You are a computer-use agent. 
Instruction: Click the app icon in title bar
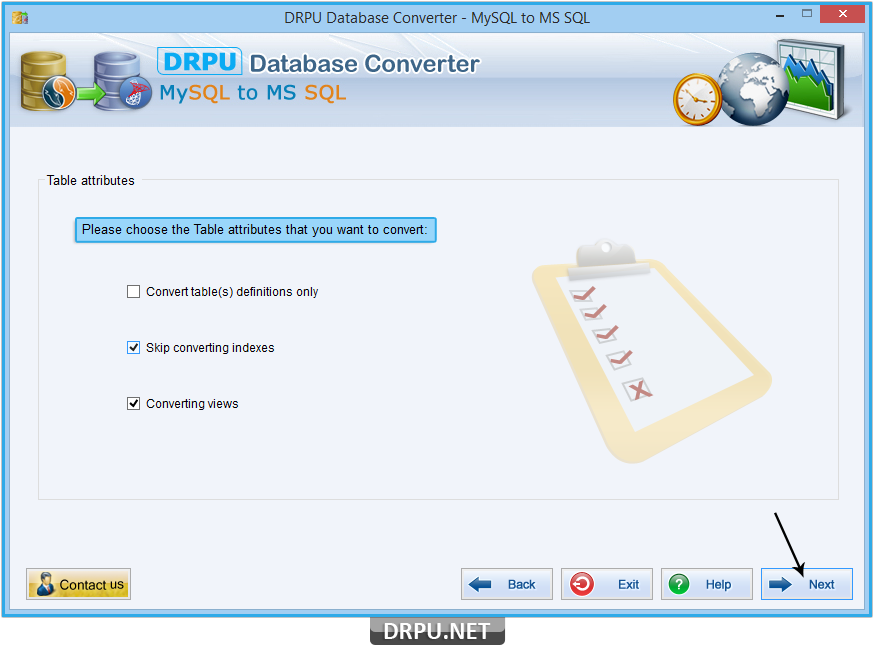click(x=20, y=18)
